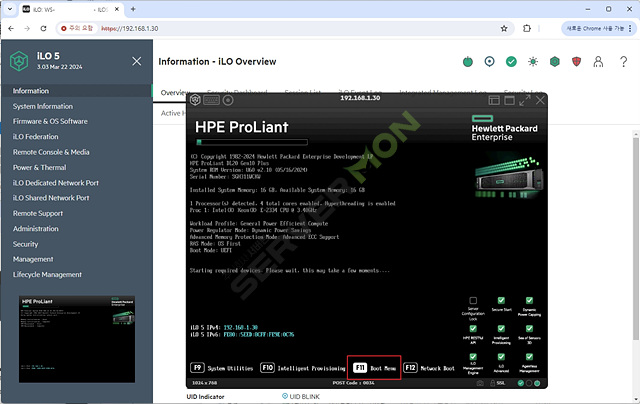Open the user account icon in header
The image size is (640, 404).
coord(598,62)
